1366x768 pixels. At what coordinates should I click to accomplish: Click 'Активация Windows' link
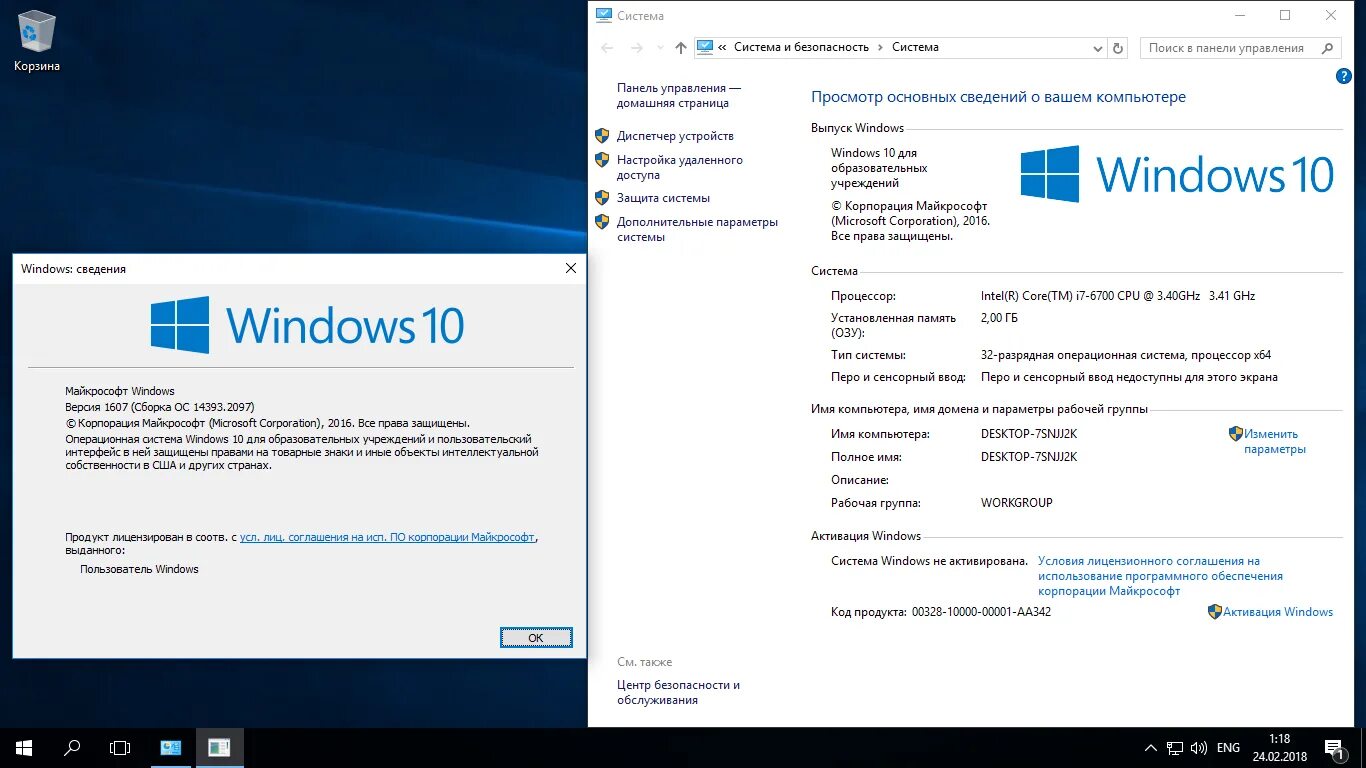click(1278, 612)
